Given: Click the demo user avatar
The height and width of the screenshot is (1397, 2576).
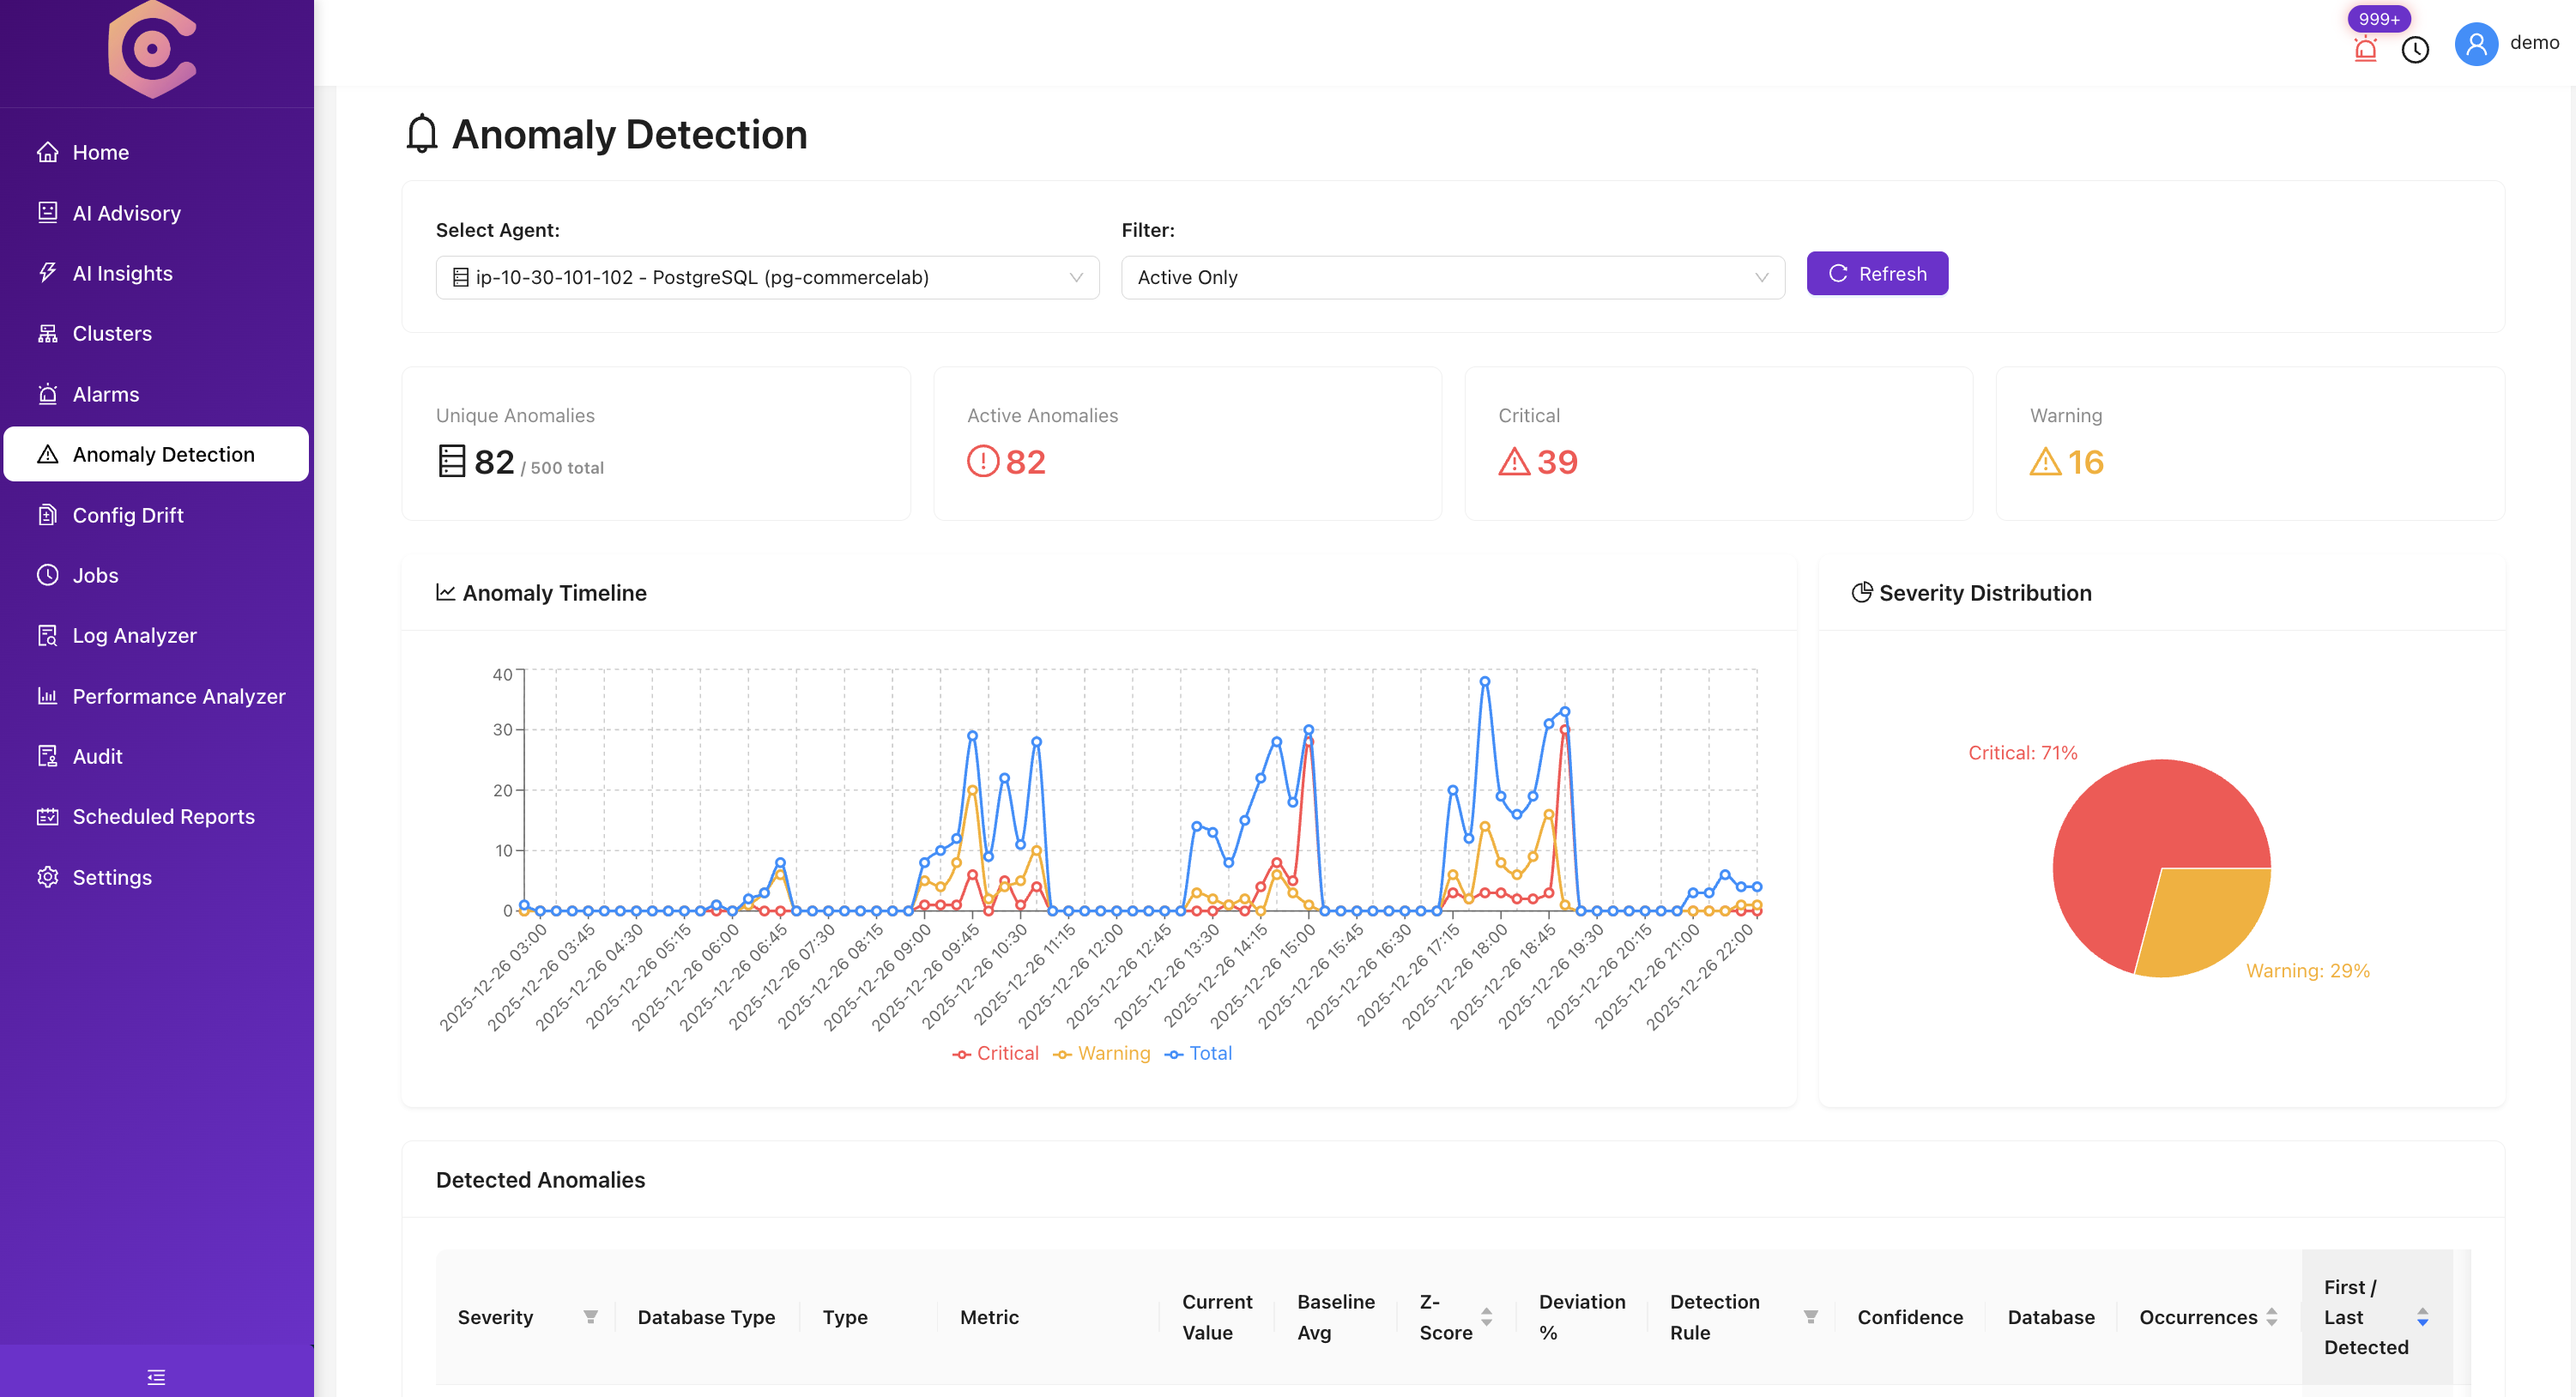Looking at the screenshot, I should pyautogui.click(x=2475, y=43).
